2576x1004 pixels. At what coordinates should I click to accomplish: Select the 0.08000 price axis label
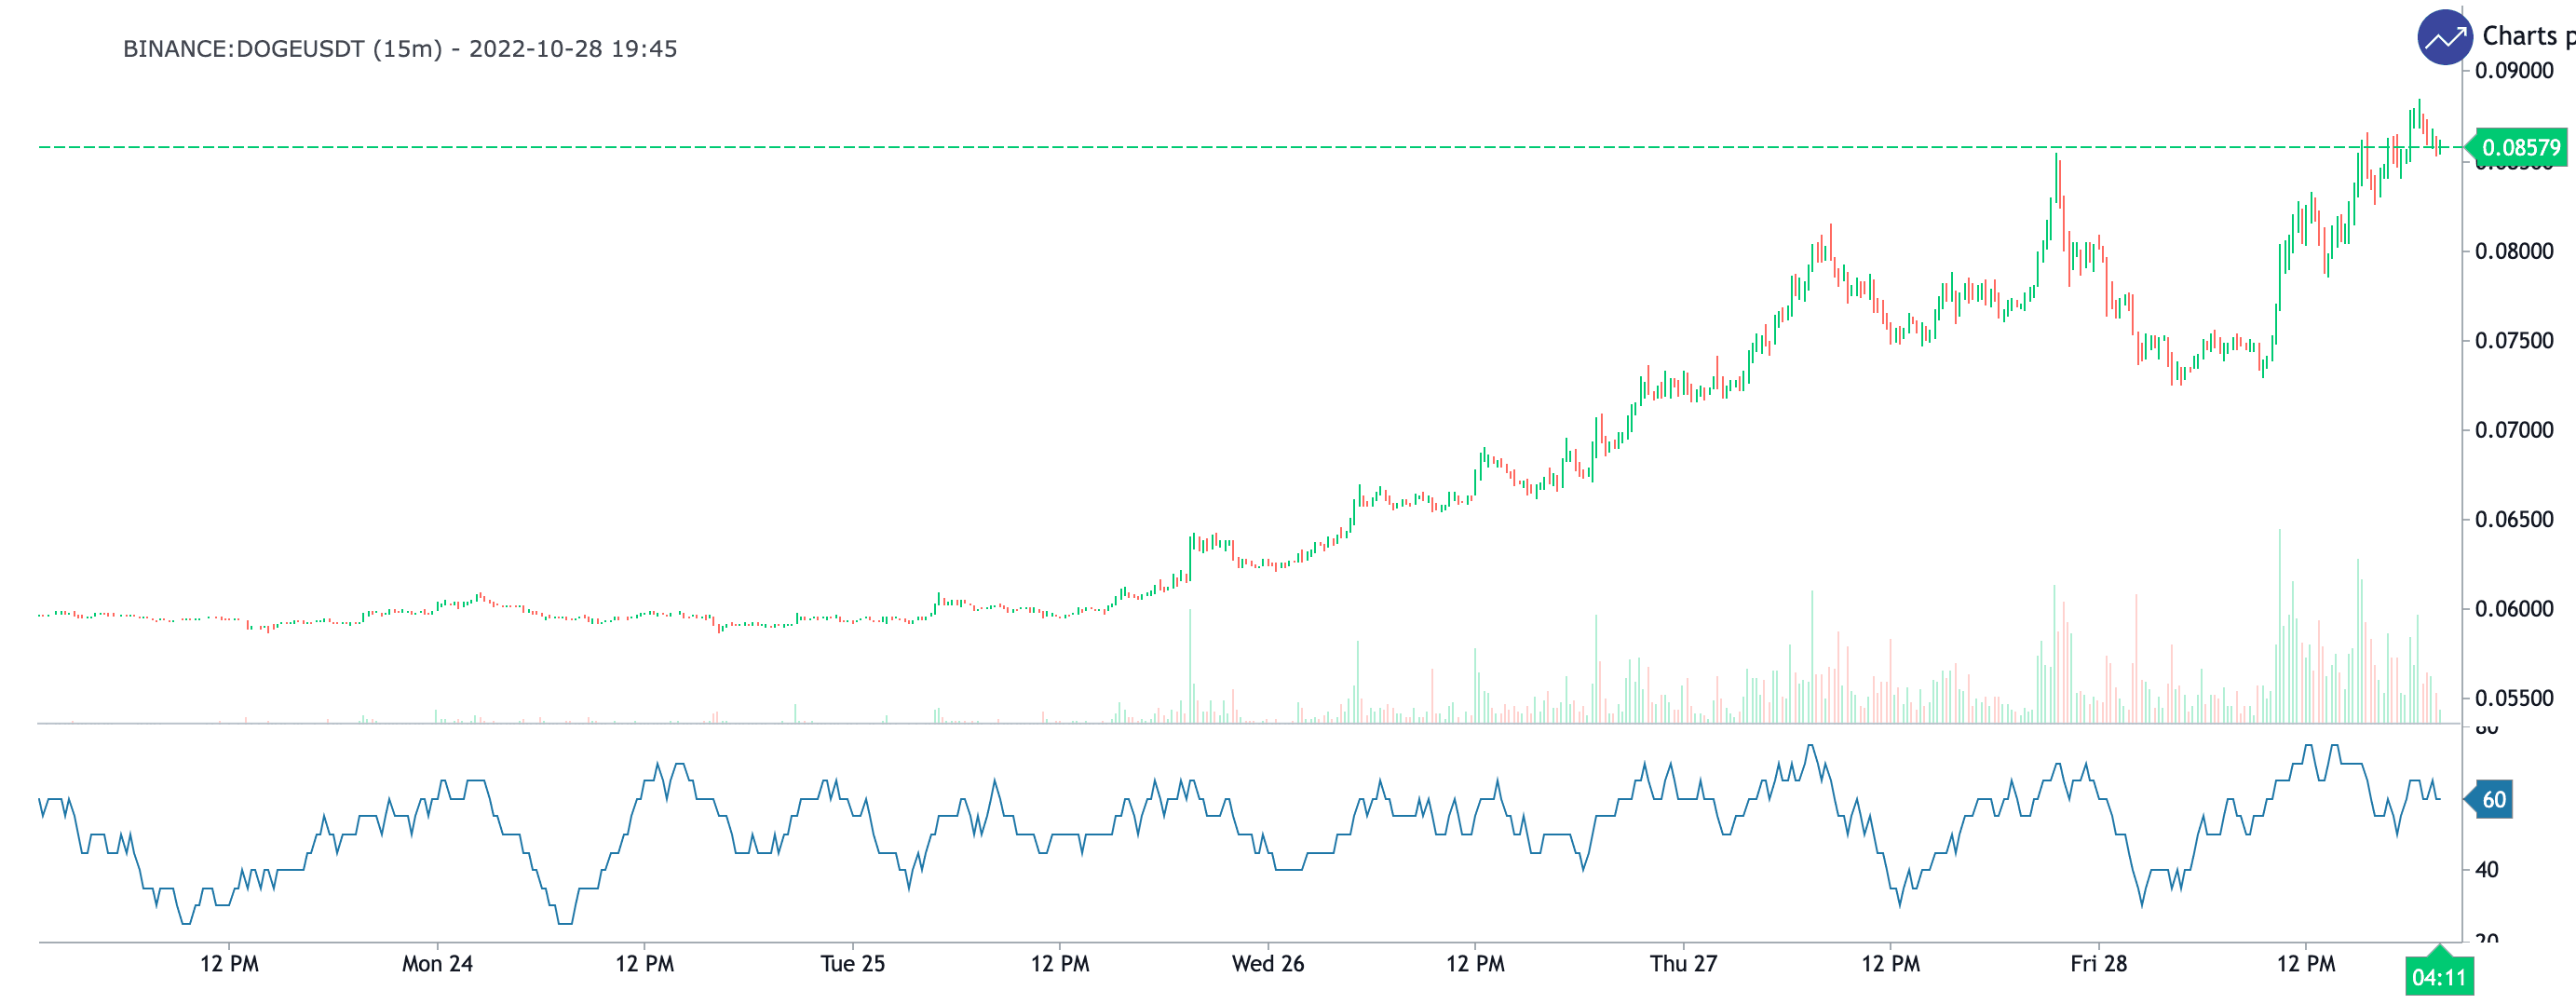[x=2513, y=251]
